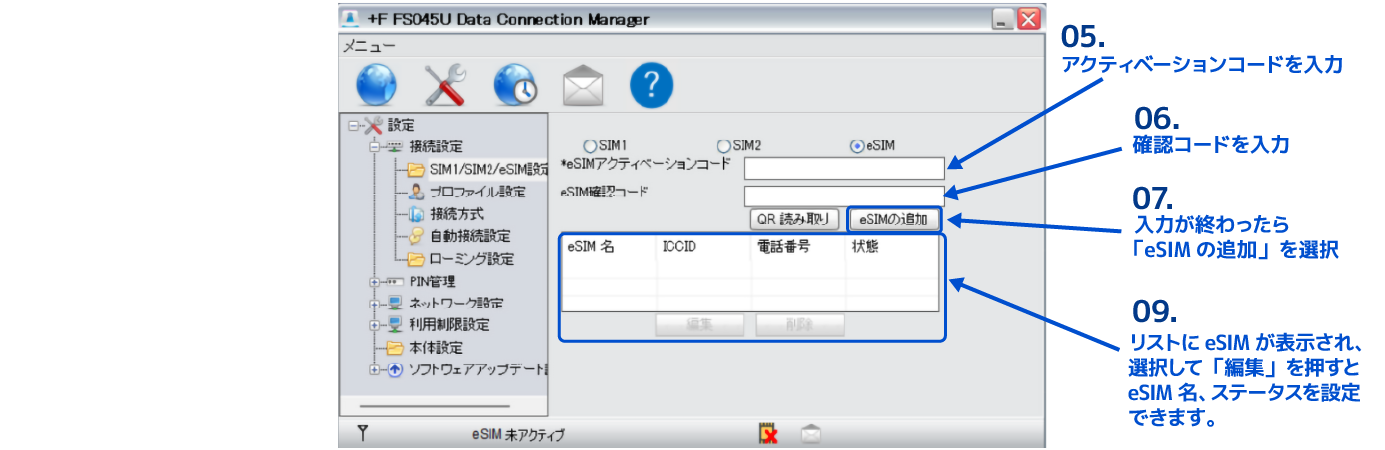Select the PIN管理 tree label
The height and width of the screenshot is (450, 1385).
coord(432,281)
